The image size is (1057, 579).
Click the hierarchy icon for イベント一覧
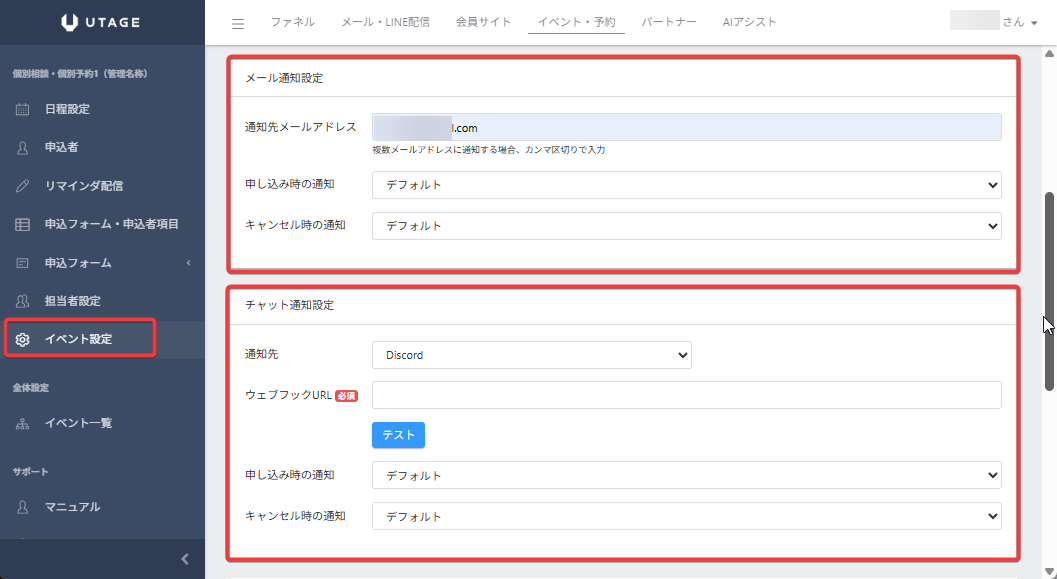22,423
